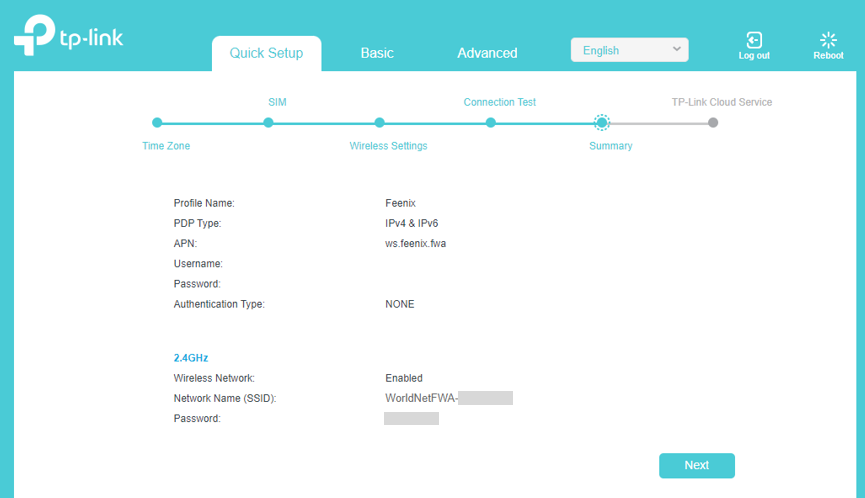
Task: Select the SIM step dot
Action: pos(268,123)
